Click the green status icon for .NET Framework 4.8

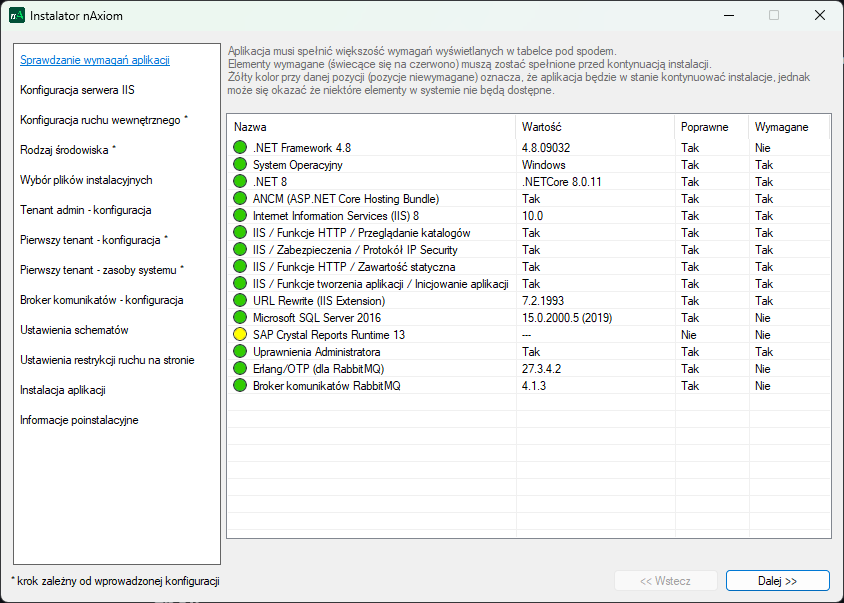pyautogui.click(x=240, y=148)
